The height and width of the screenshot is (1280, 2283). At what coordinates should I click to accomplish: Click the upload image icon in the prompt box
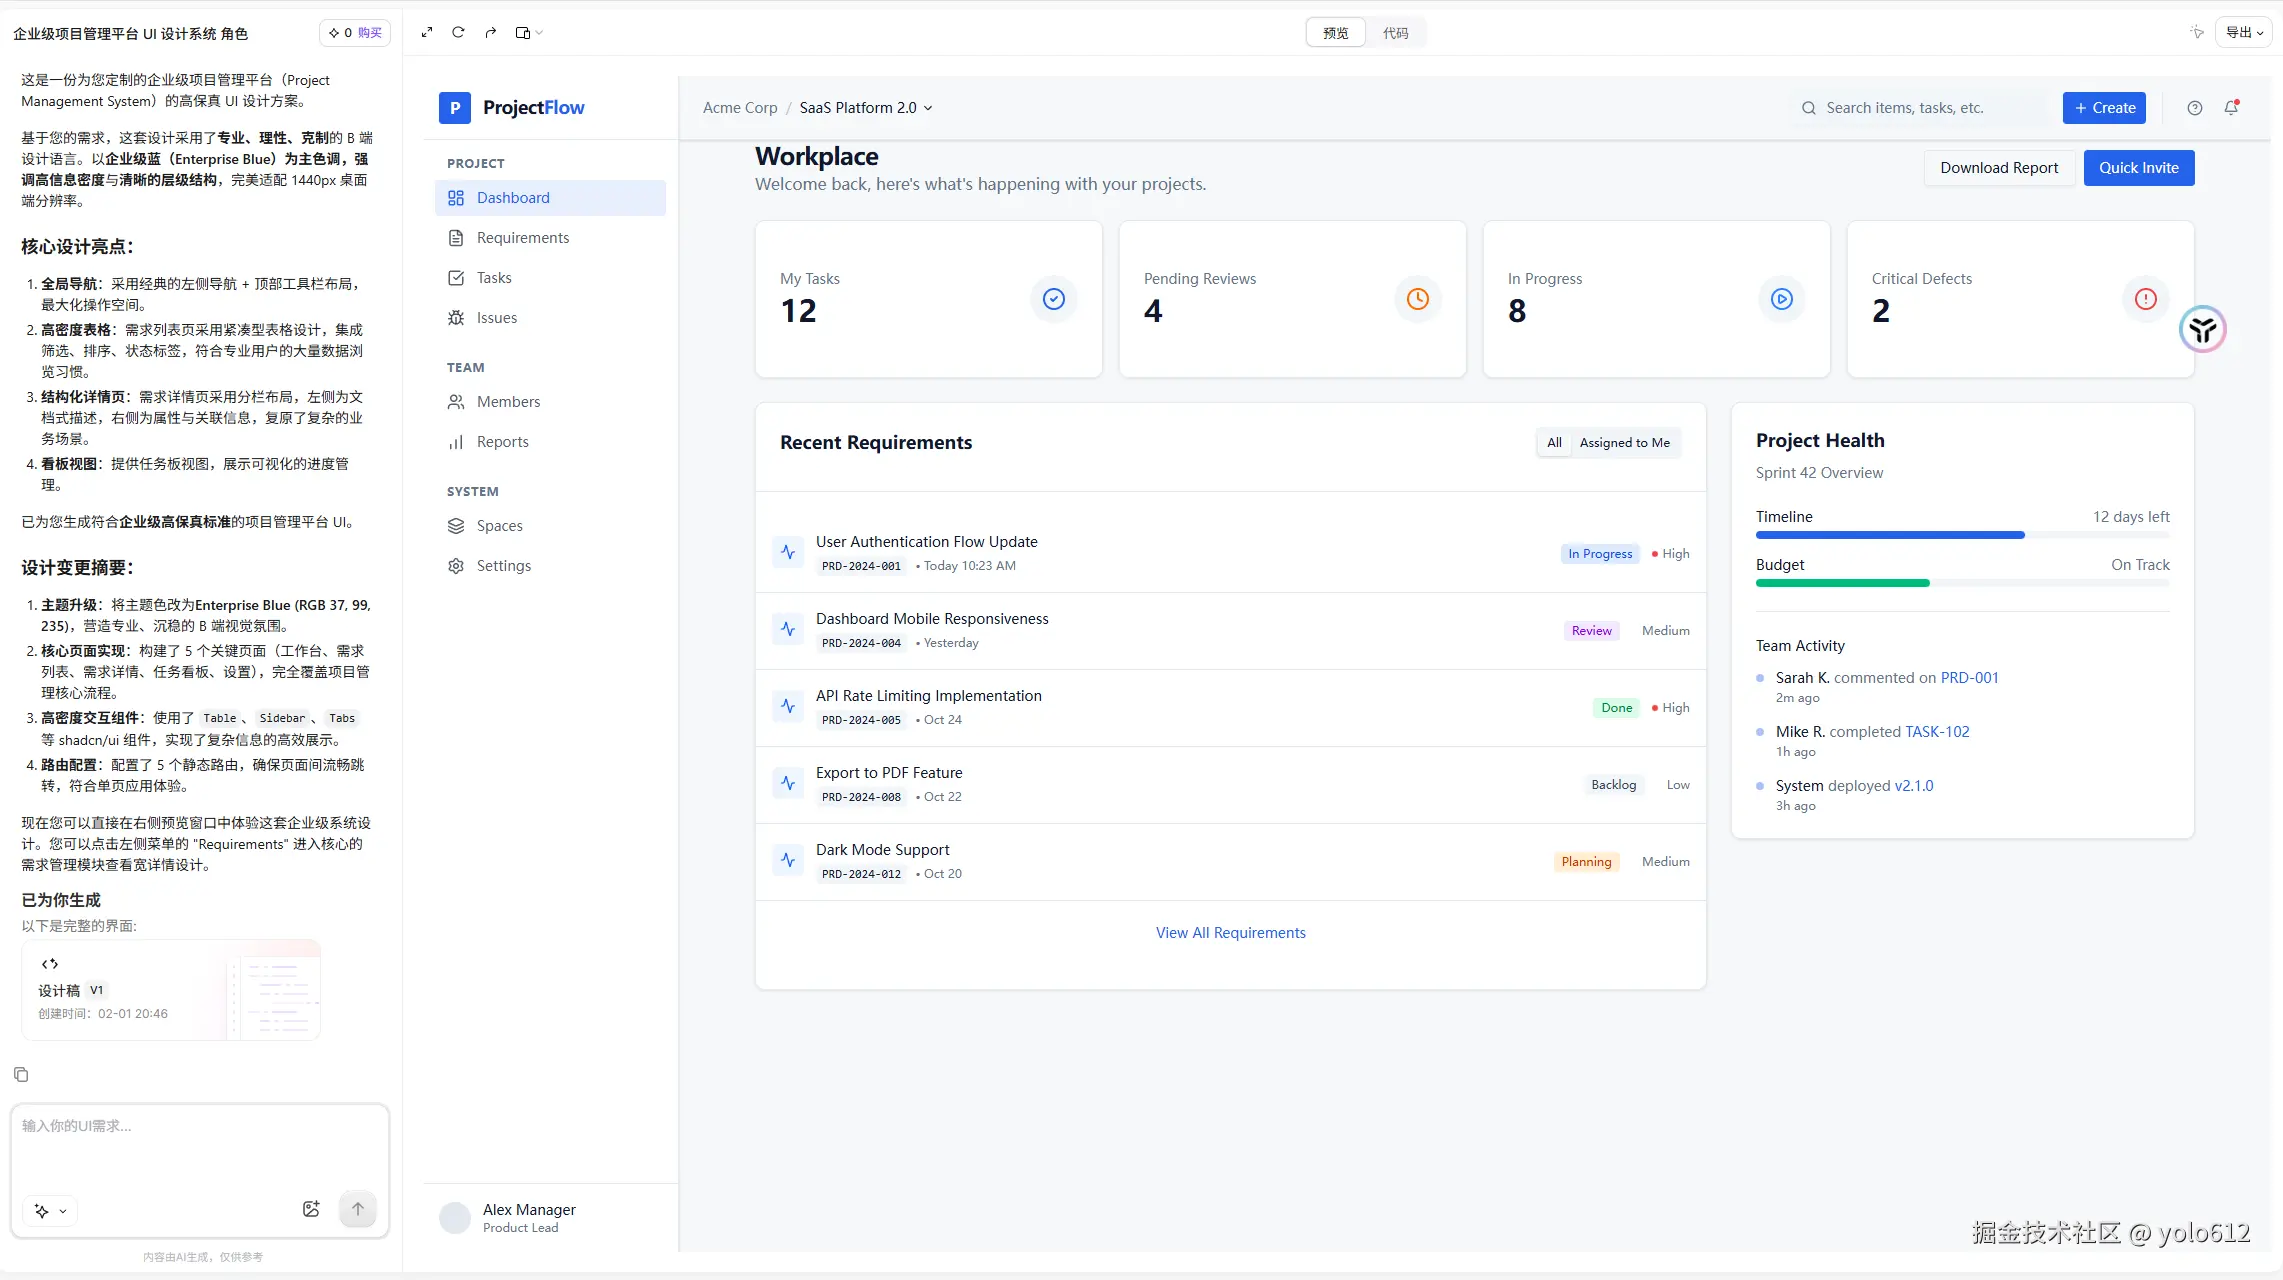311,1209
